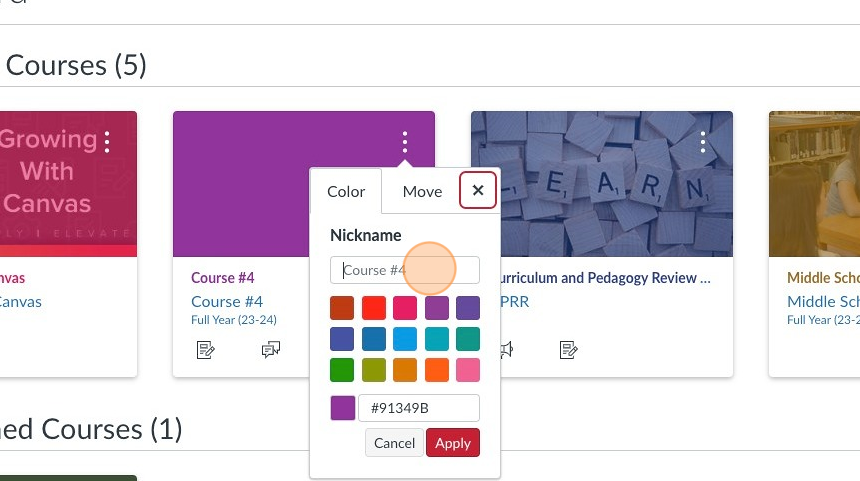This screenshot has width=860, height=481.
Task: Open the Course #4 title link
Action: (227, 301)
